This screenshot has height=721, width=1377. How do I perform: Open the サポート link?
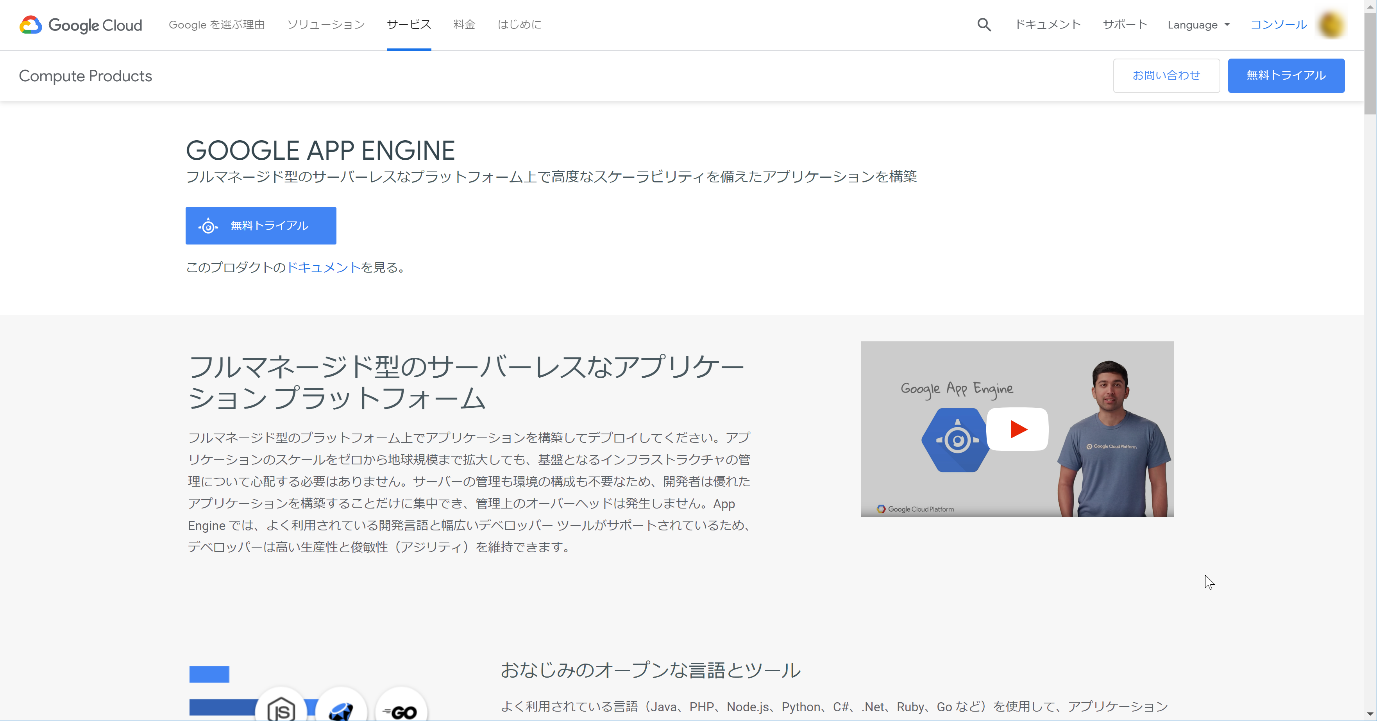[x=1125, y=25]
